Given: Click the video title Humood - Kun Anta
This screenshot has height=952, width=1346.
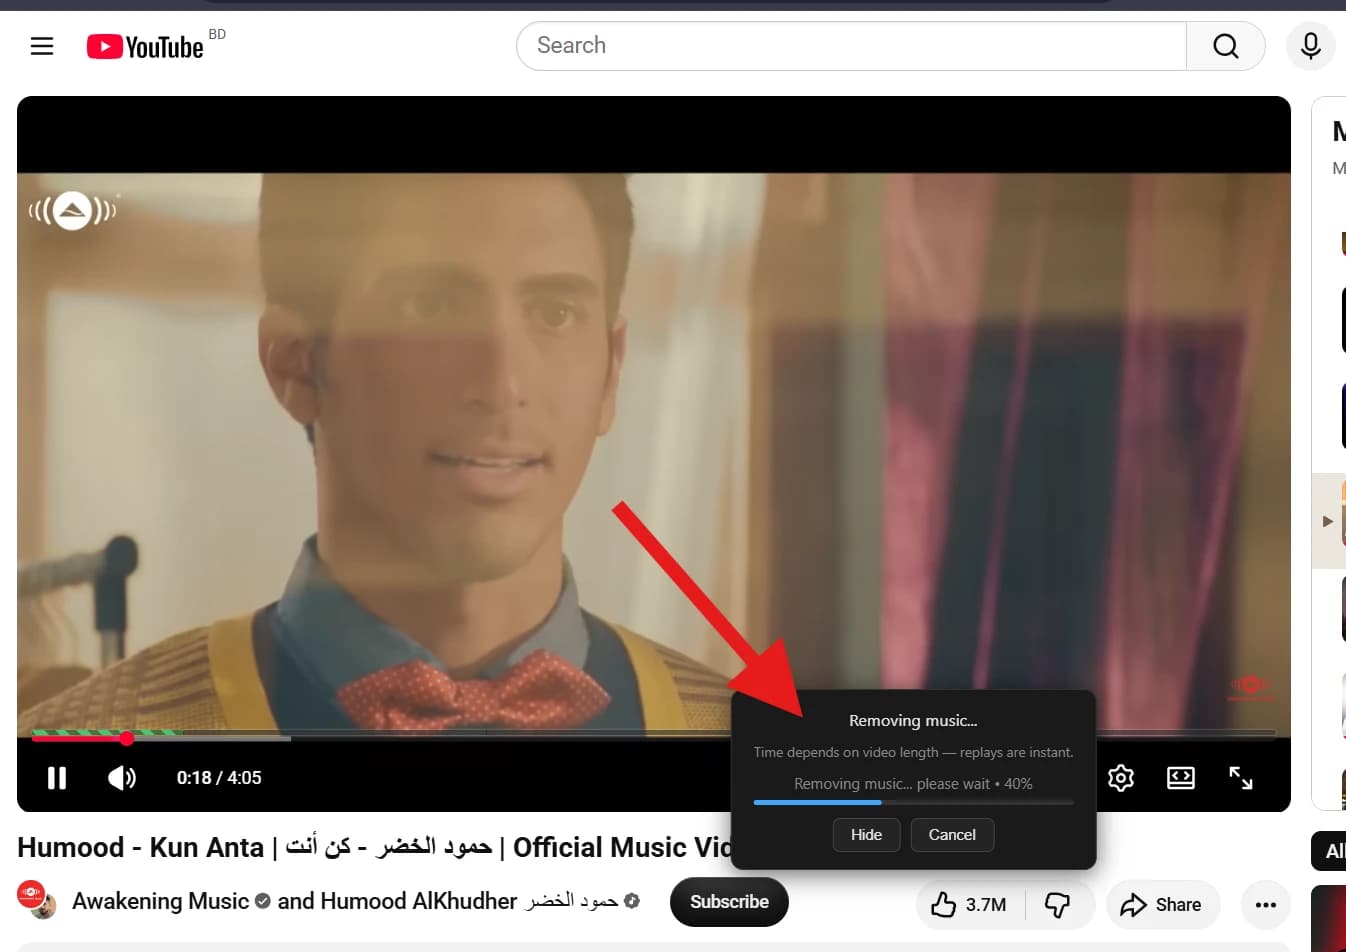Looking at the screenshot, I should click(375, 848).
